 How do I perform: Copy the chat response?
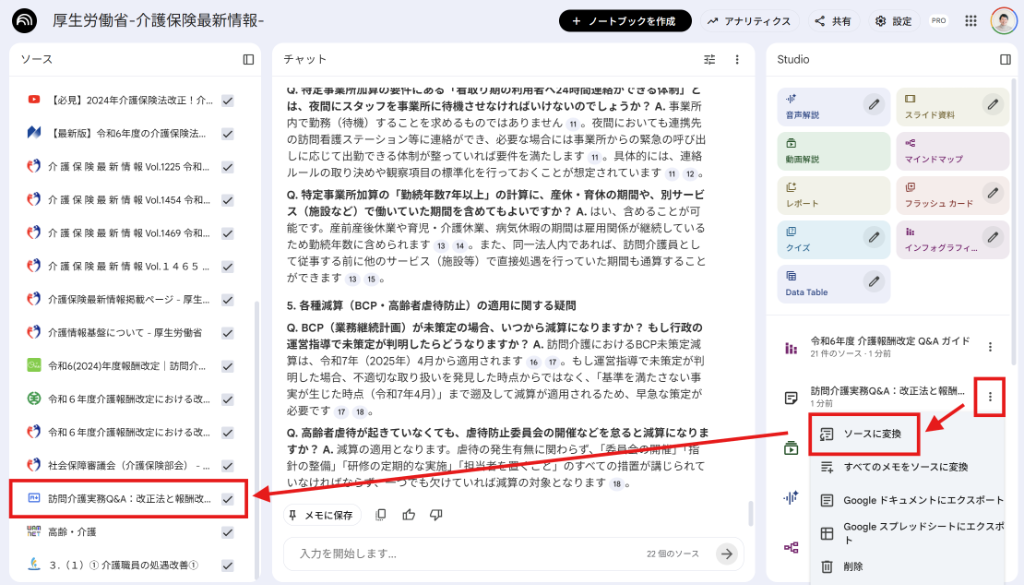[x=381, y=515]
